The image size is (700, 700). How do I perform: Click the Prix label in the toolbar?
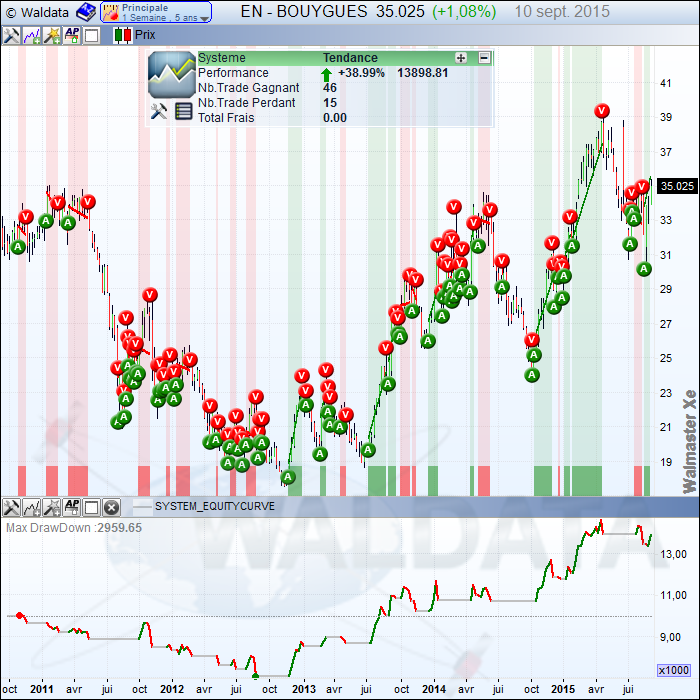click(145, 35)
